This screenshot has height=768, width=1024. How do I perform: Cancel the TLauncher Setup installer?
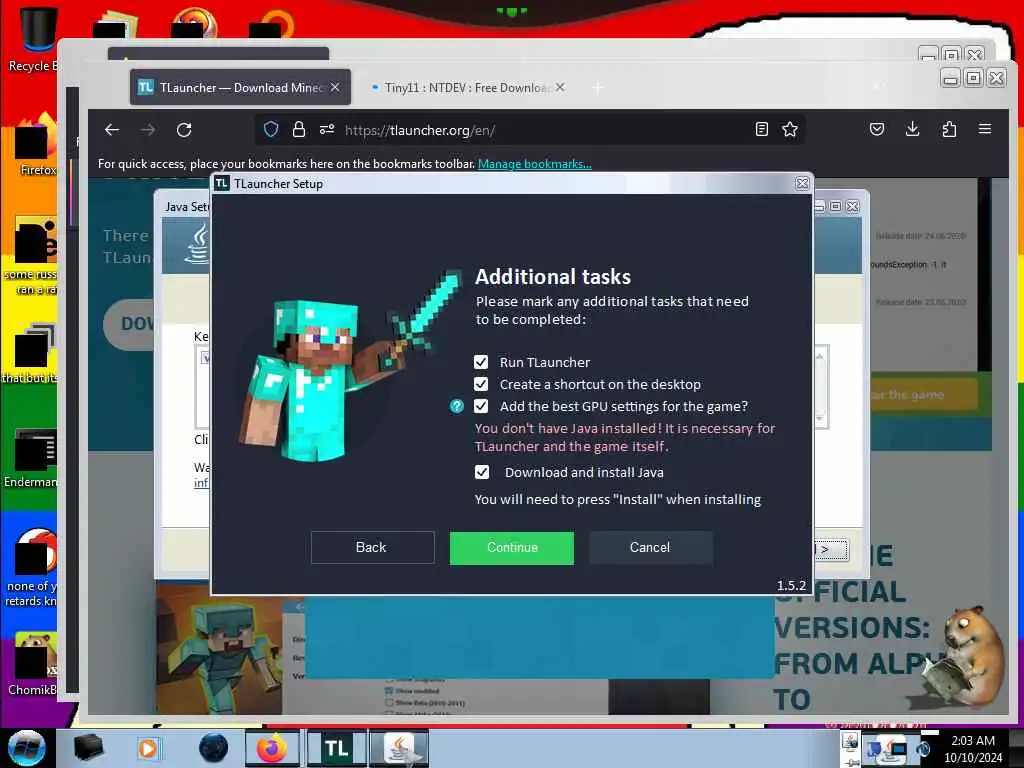(650, 547)
